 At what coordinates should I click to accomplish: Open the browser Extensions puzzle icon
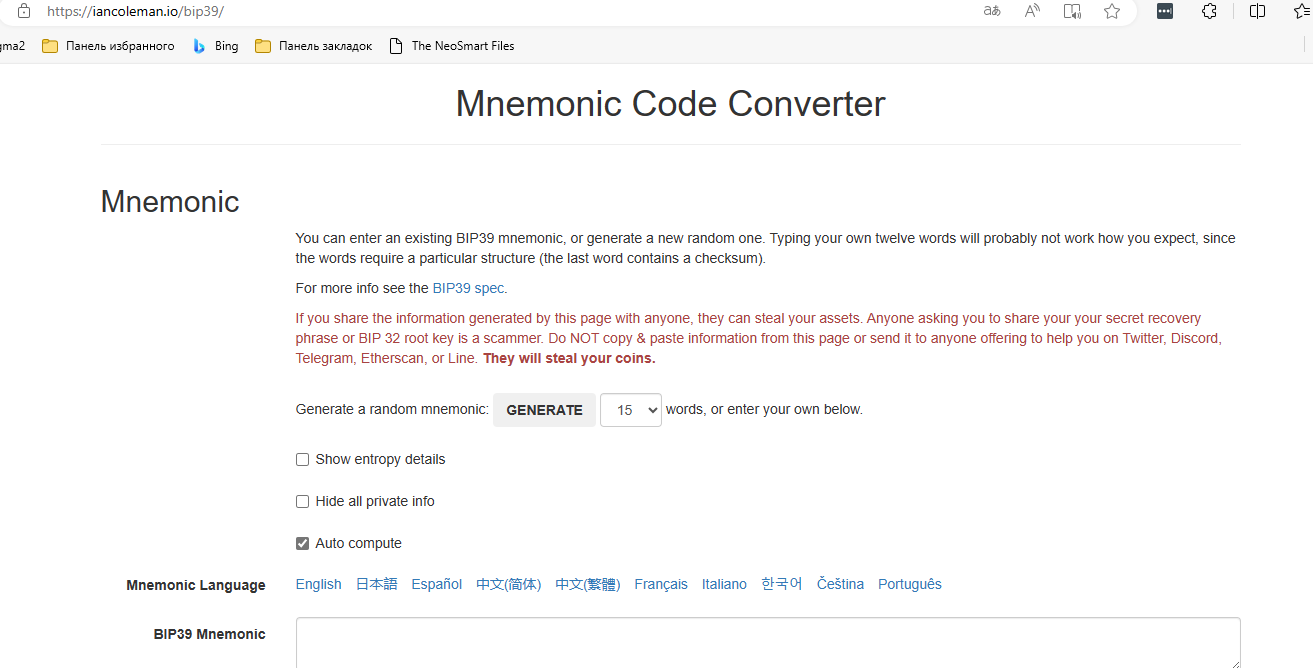point(1209,11)
